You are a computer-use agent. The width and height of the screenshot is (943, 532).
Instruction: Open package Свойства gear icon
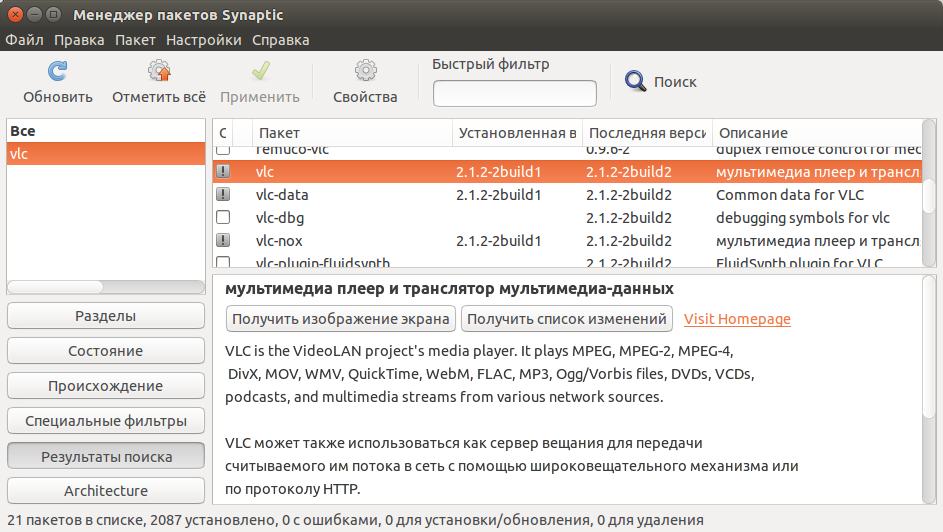(x=365, y=71)
